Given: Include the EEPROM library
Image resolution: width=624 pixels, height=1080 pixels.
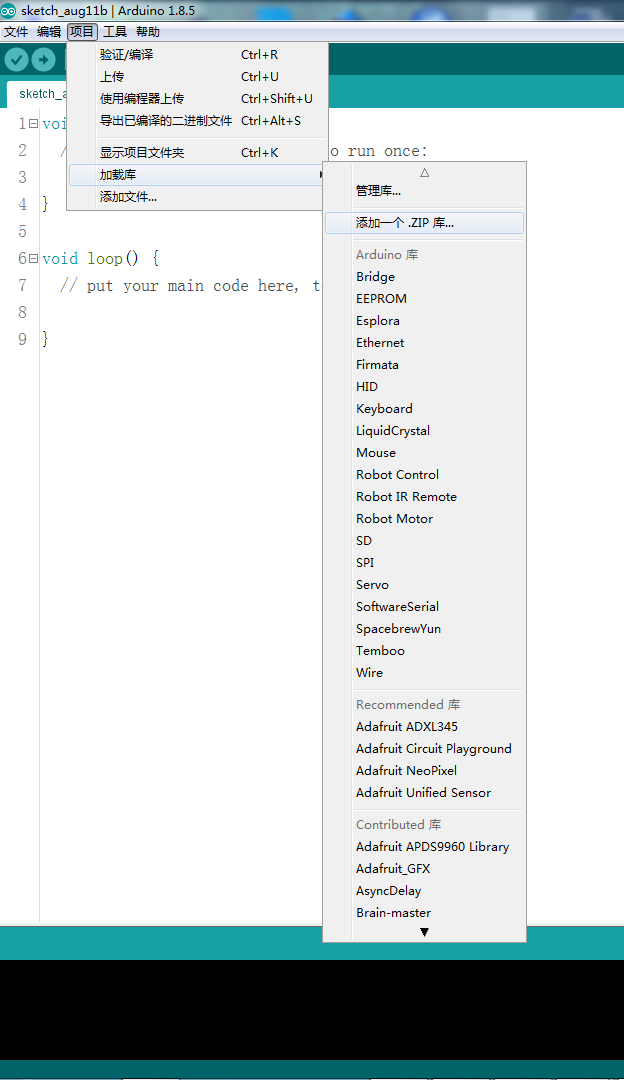Looking at the screenshot, I should (x=424, y=299).
